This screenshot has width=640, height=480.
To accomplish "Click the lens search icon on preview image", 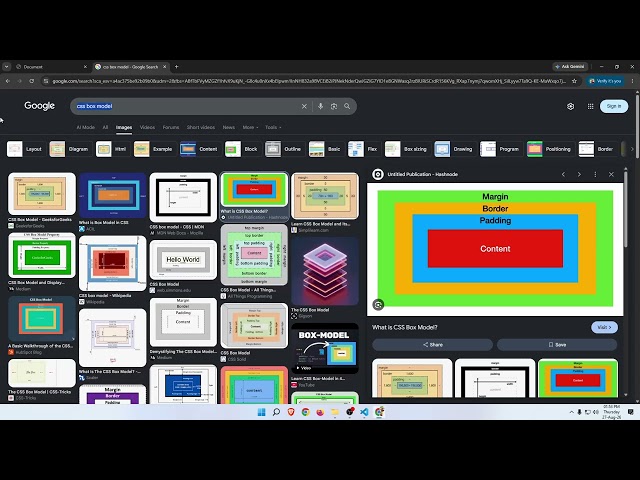I will (x=378, y=304).
